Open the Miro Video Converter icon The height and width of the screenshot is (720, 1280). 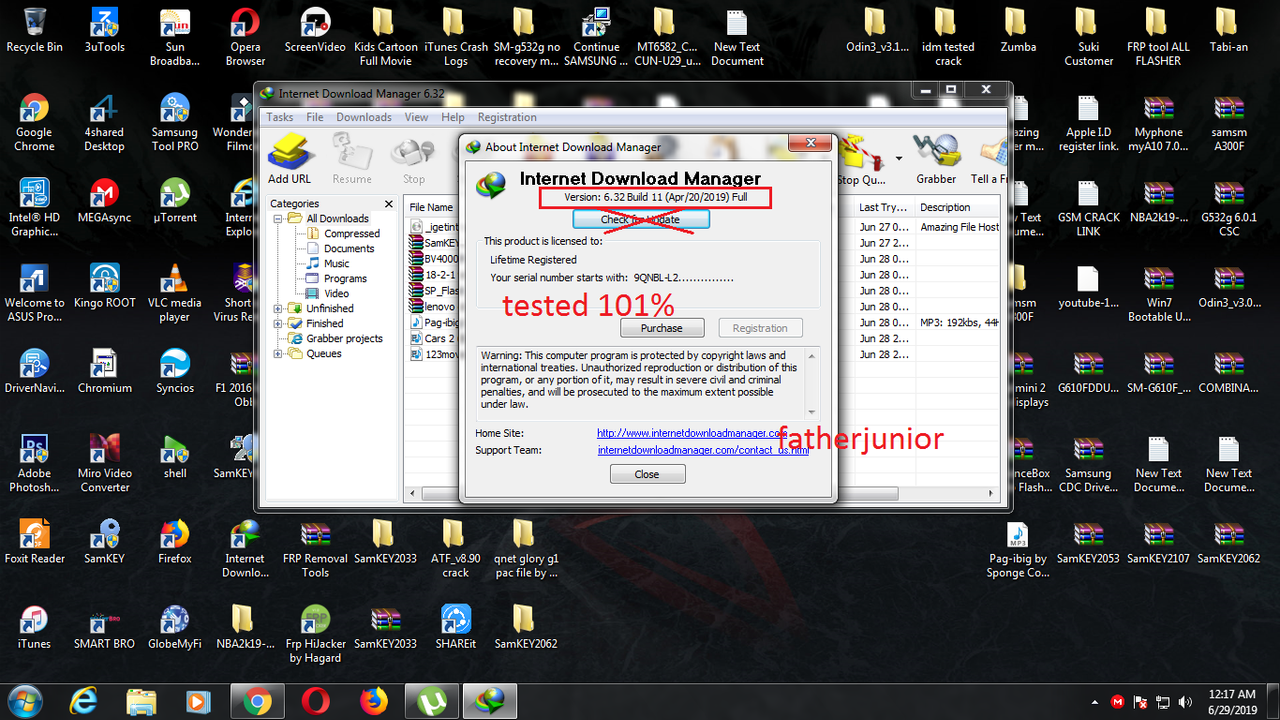coord(104,464)
